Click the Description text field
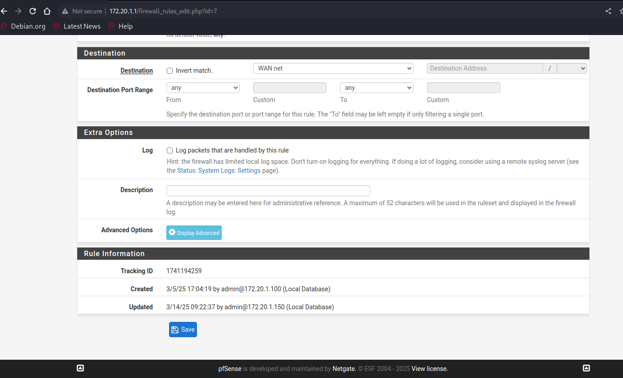Screen dimensions: 623x378 point(268,190)
